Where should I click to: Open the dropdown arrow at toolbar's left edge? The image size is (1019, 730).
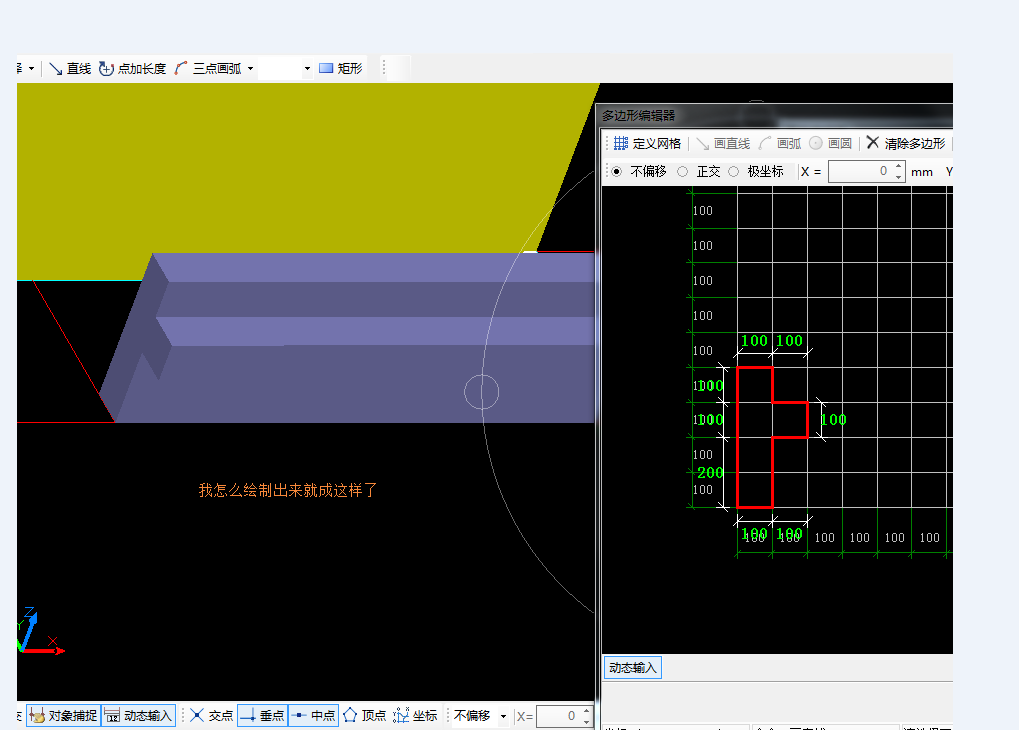click(31, 68)
